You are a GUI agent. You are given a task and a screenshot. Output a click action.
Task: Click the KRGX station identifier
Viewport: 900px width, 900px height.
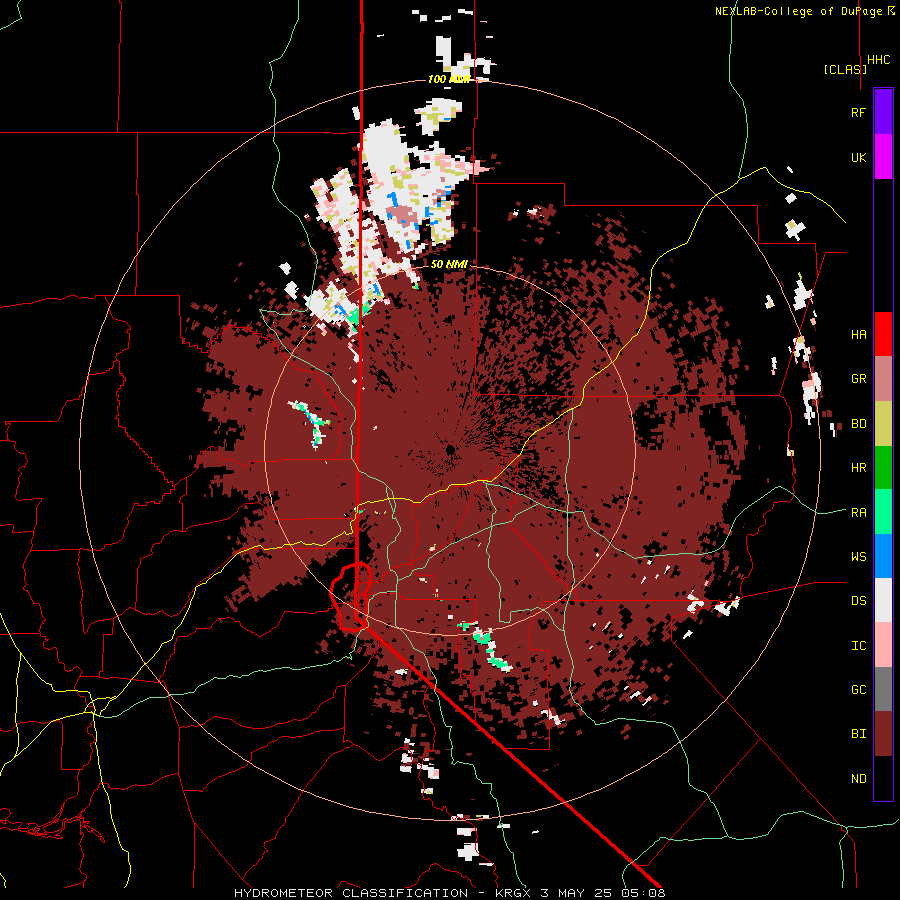pos(514,893)
